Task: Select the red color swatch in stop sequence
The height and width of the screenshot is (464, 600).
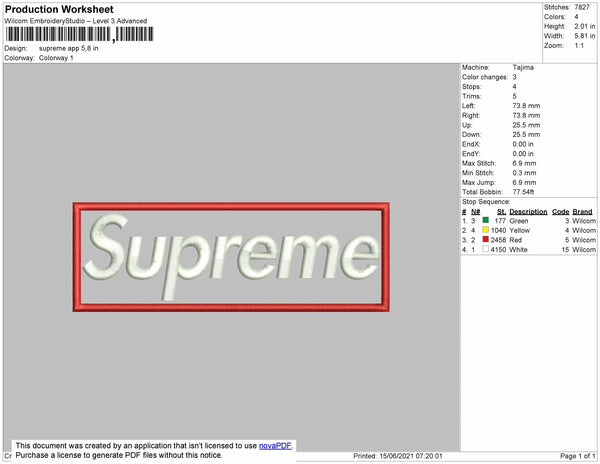Action: click(x=486, y=239)
